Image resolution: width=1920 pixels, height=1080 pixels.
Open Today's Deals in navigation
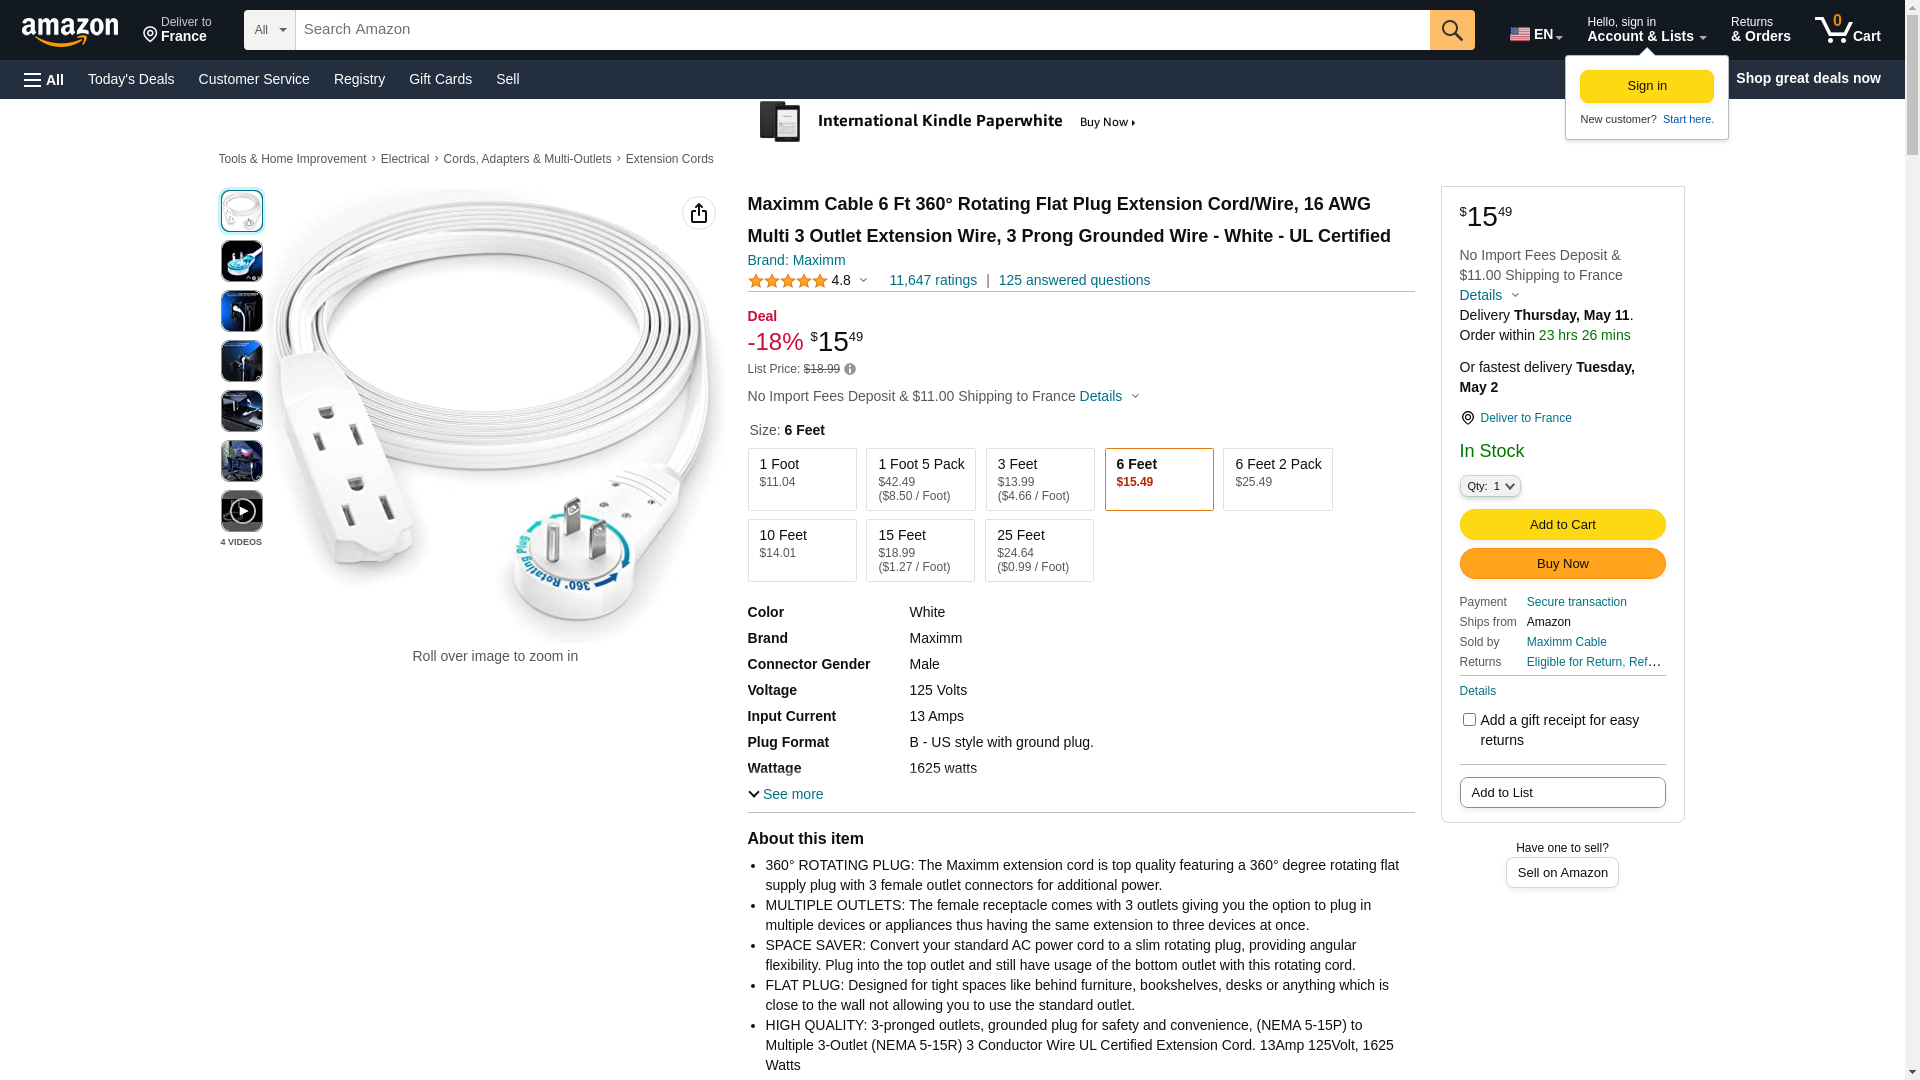coord(131,79)
